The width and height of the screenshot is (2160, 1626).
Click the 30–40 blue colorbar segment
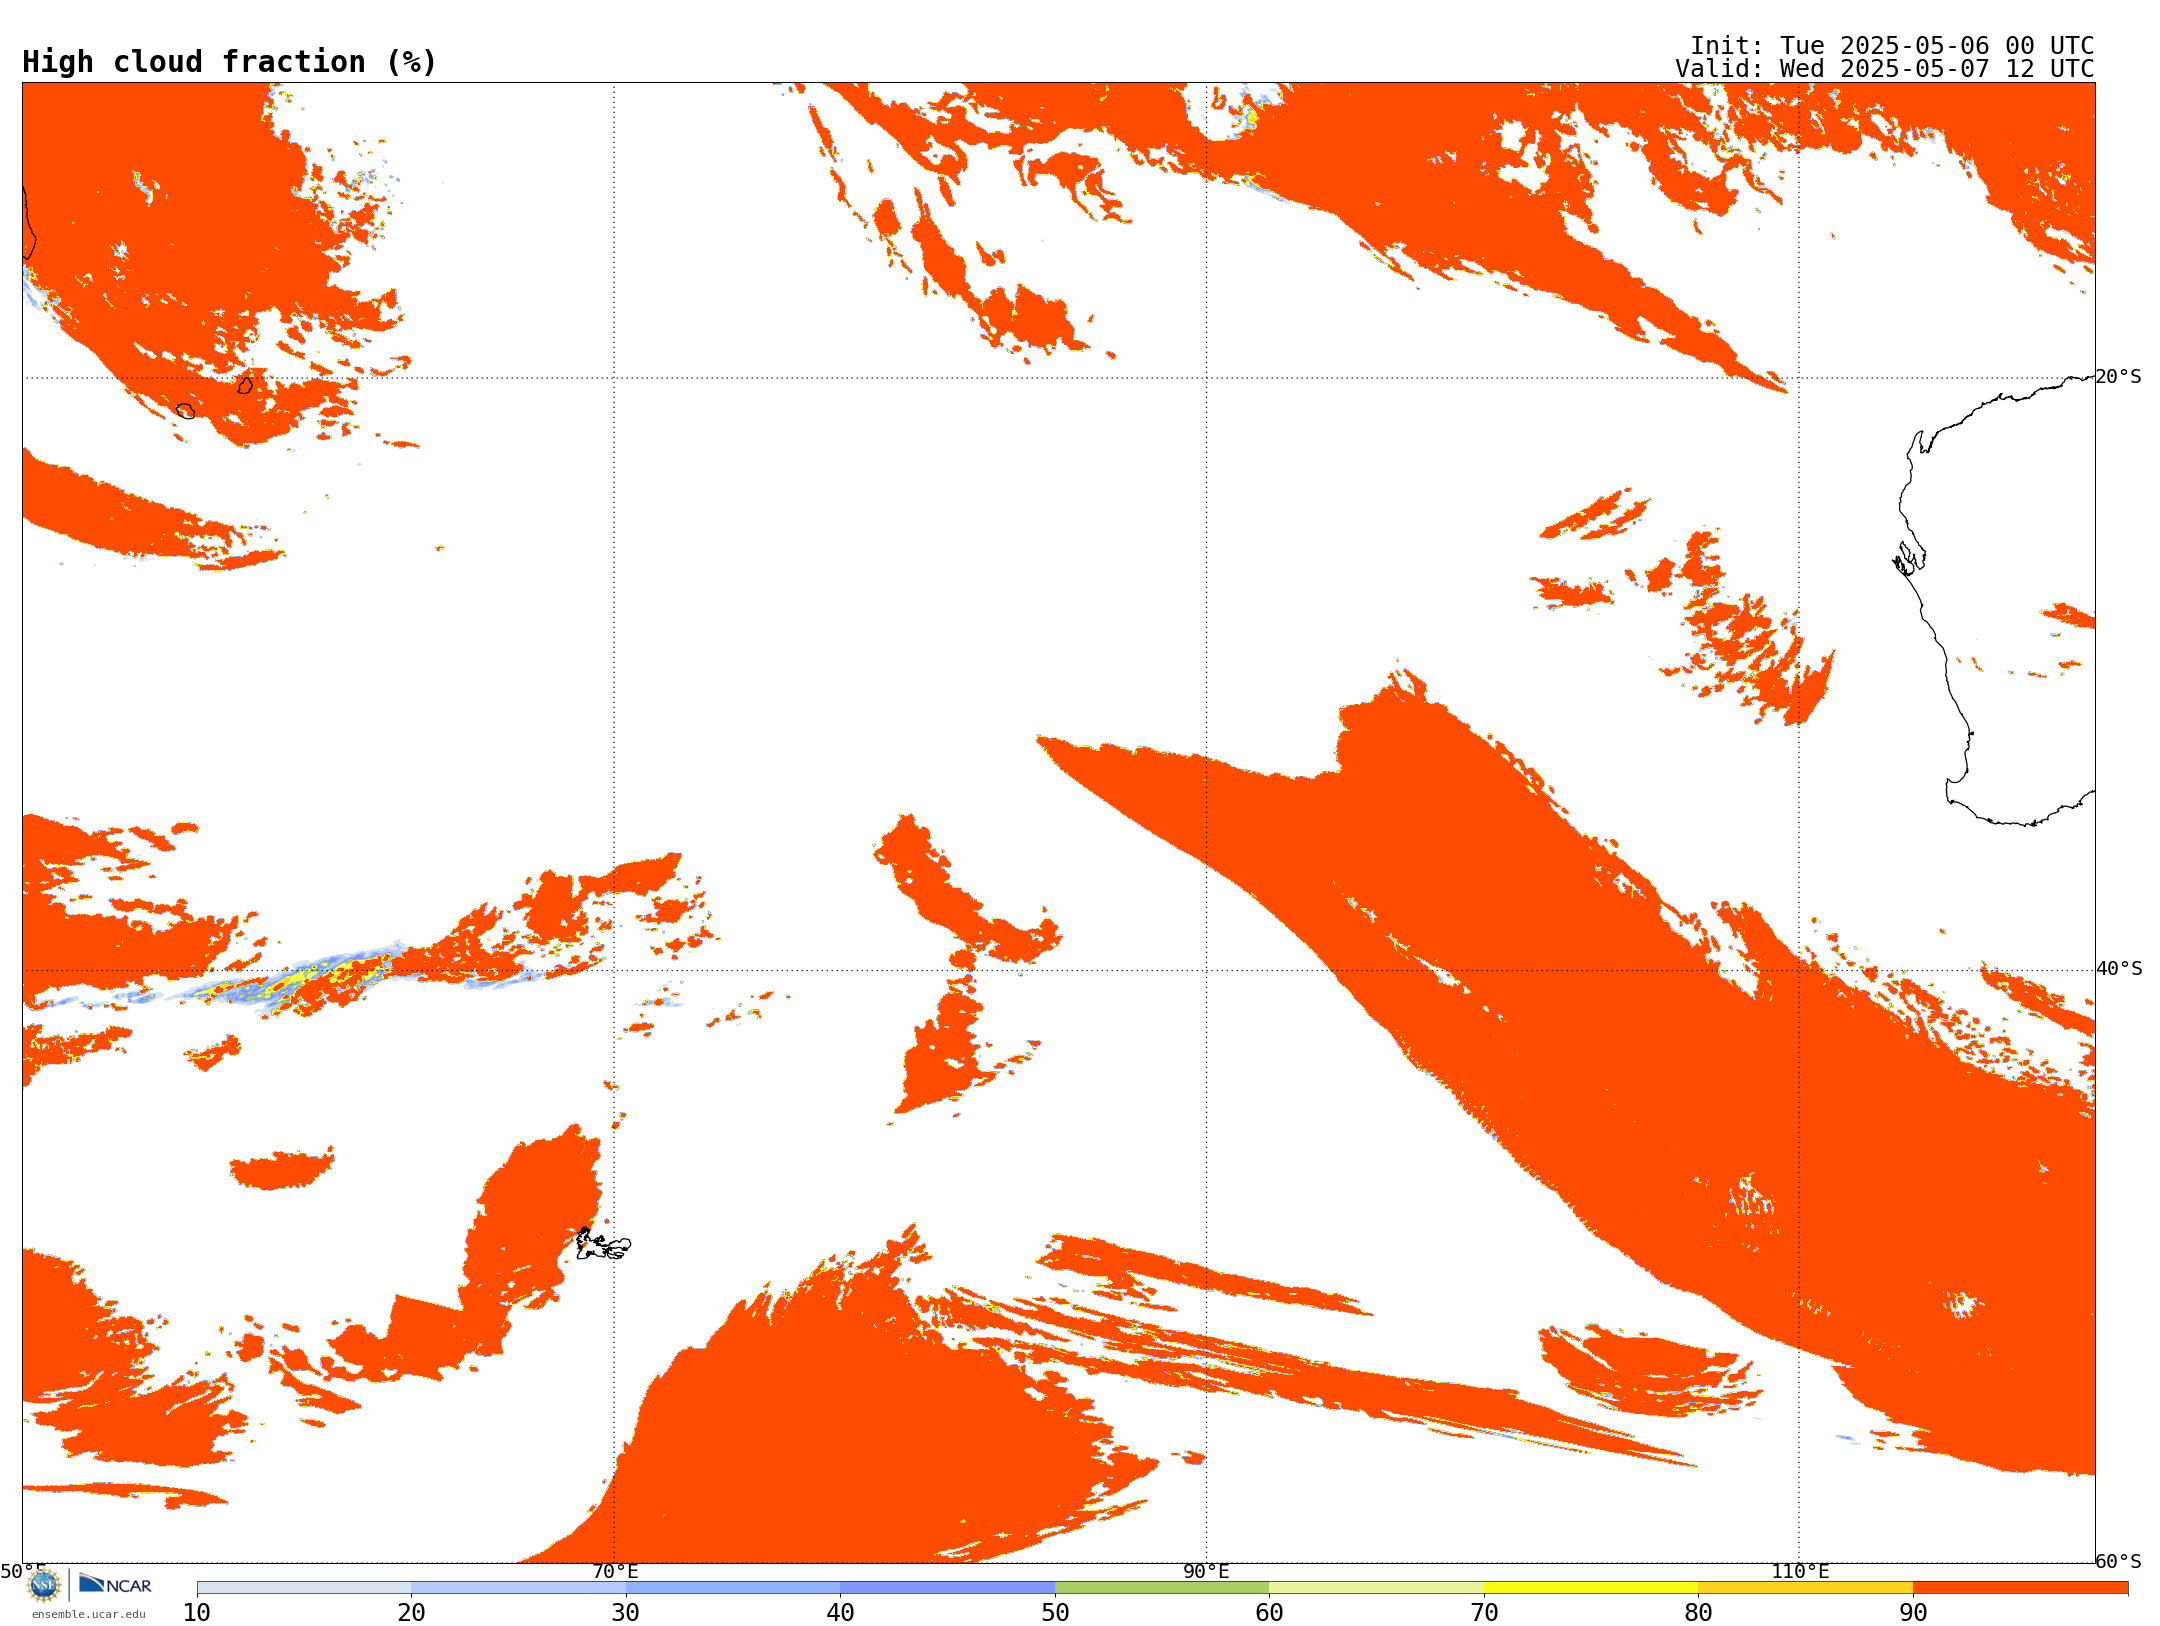[733, 1588]
